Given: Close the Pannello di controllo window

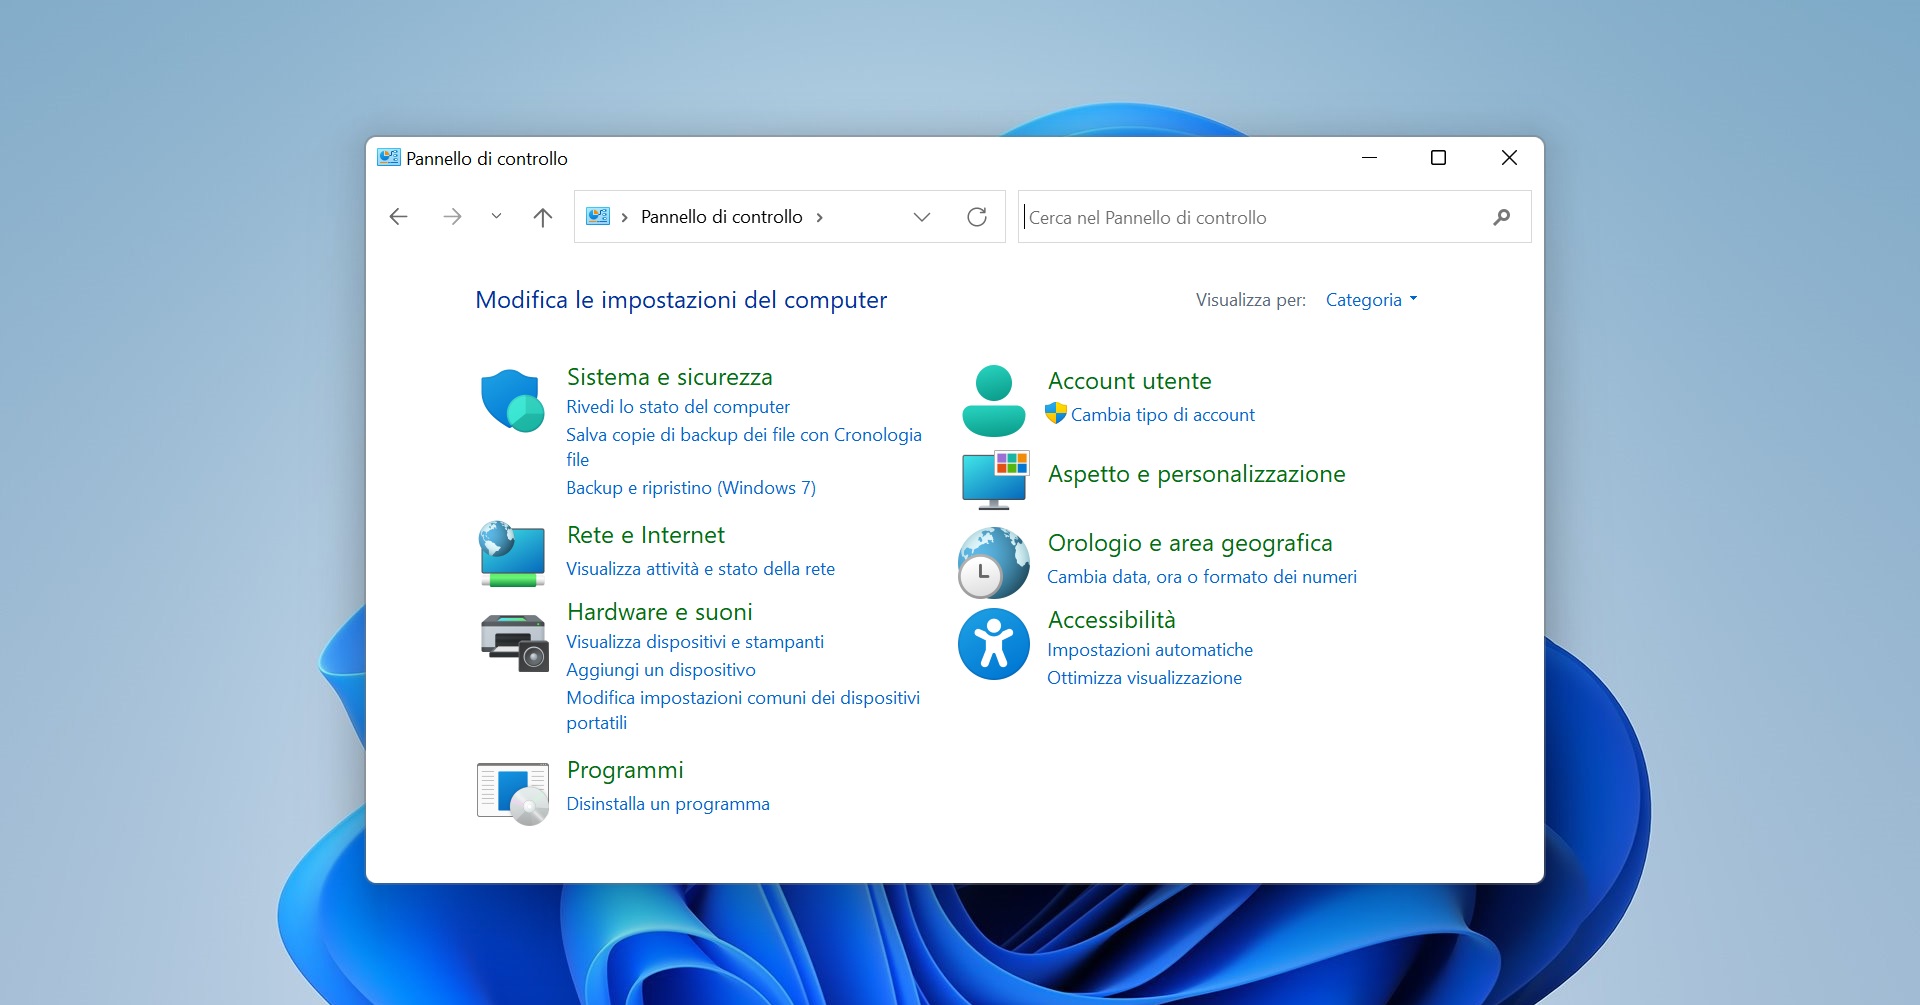Looking at the screenshot, I should pos(1509,157).
